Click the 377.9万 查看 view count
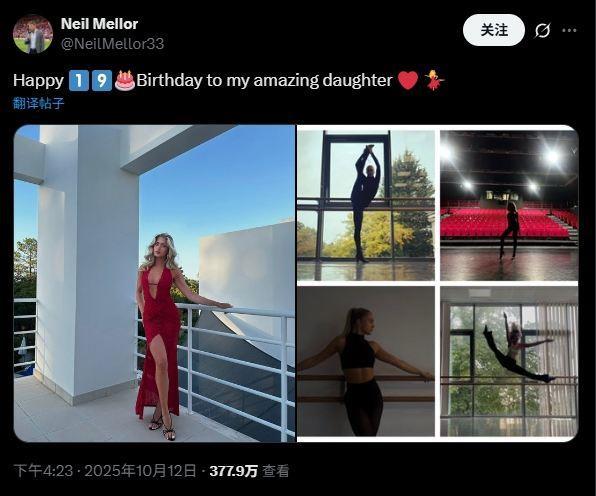The image size is (596, 496). click(249, 471)
